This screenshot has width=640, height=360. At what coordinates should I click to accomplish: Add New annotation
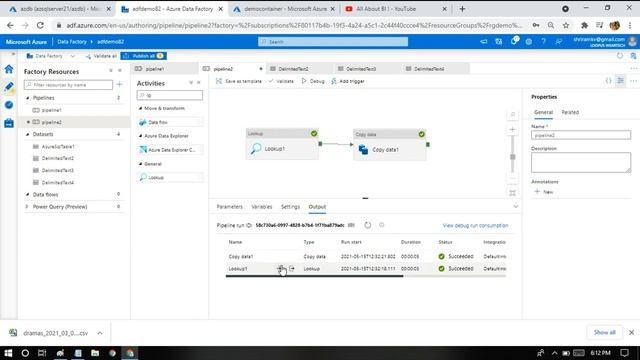point(544,192)
